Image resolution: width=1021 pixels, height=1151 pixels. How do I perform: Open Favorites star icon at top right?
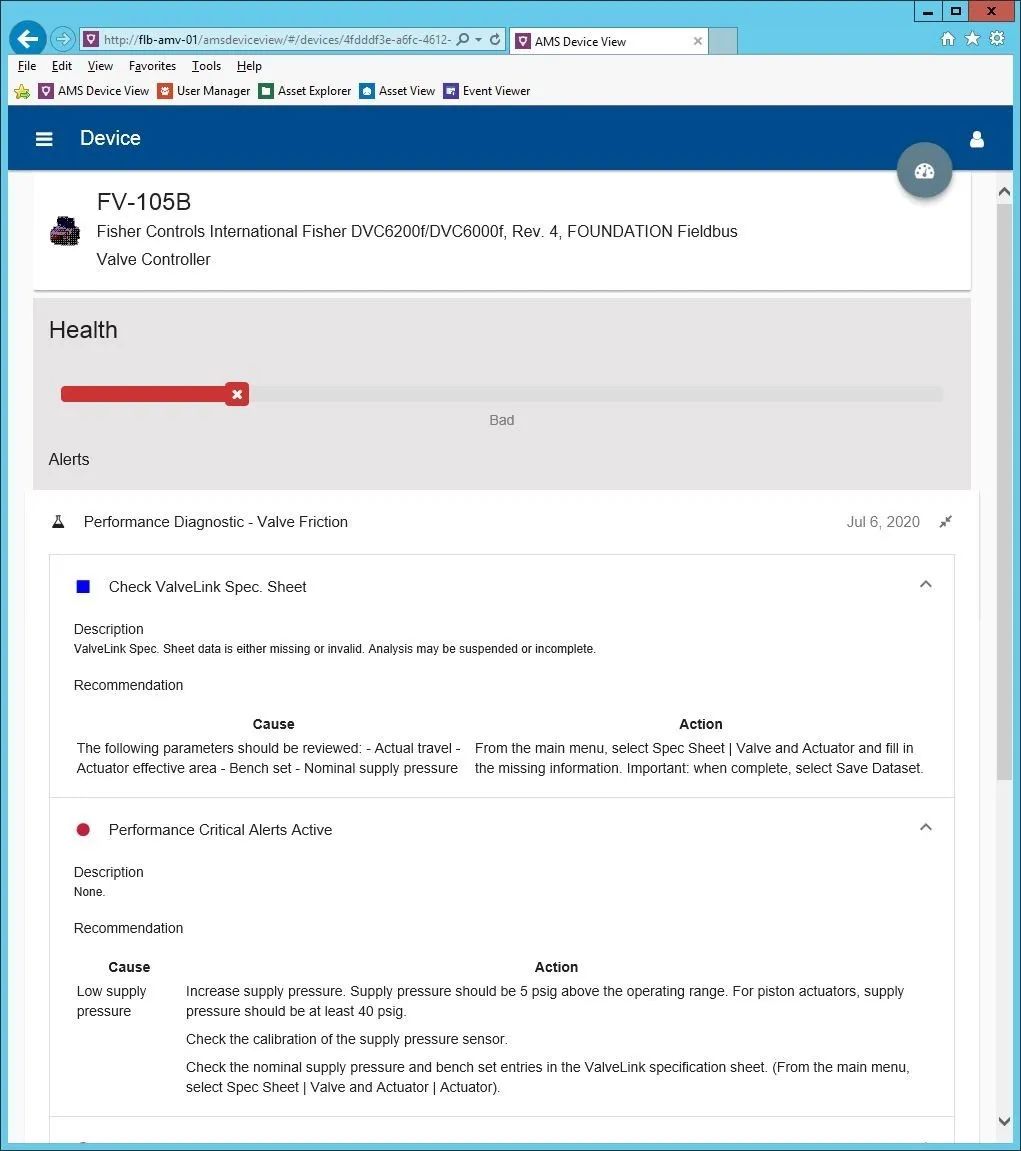tap(972, 38)
